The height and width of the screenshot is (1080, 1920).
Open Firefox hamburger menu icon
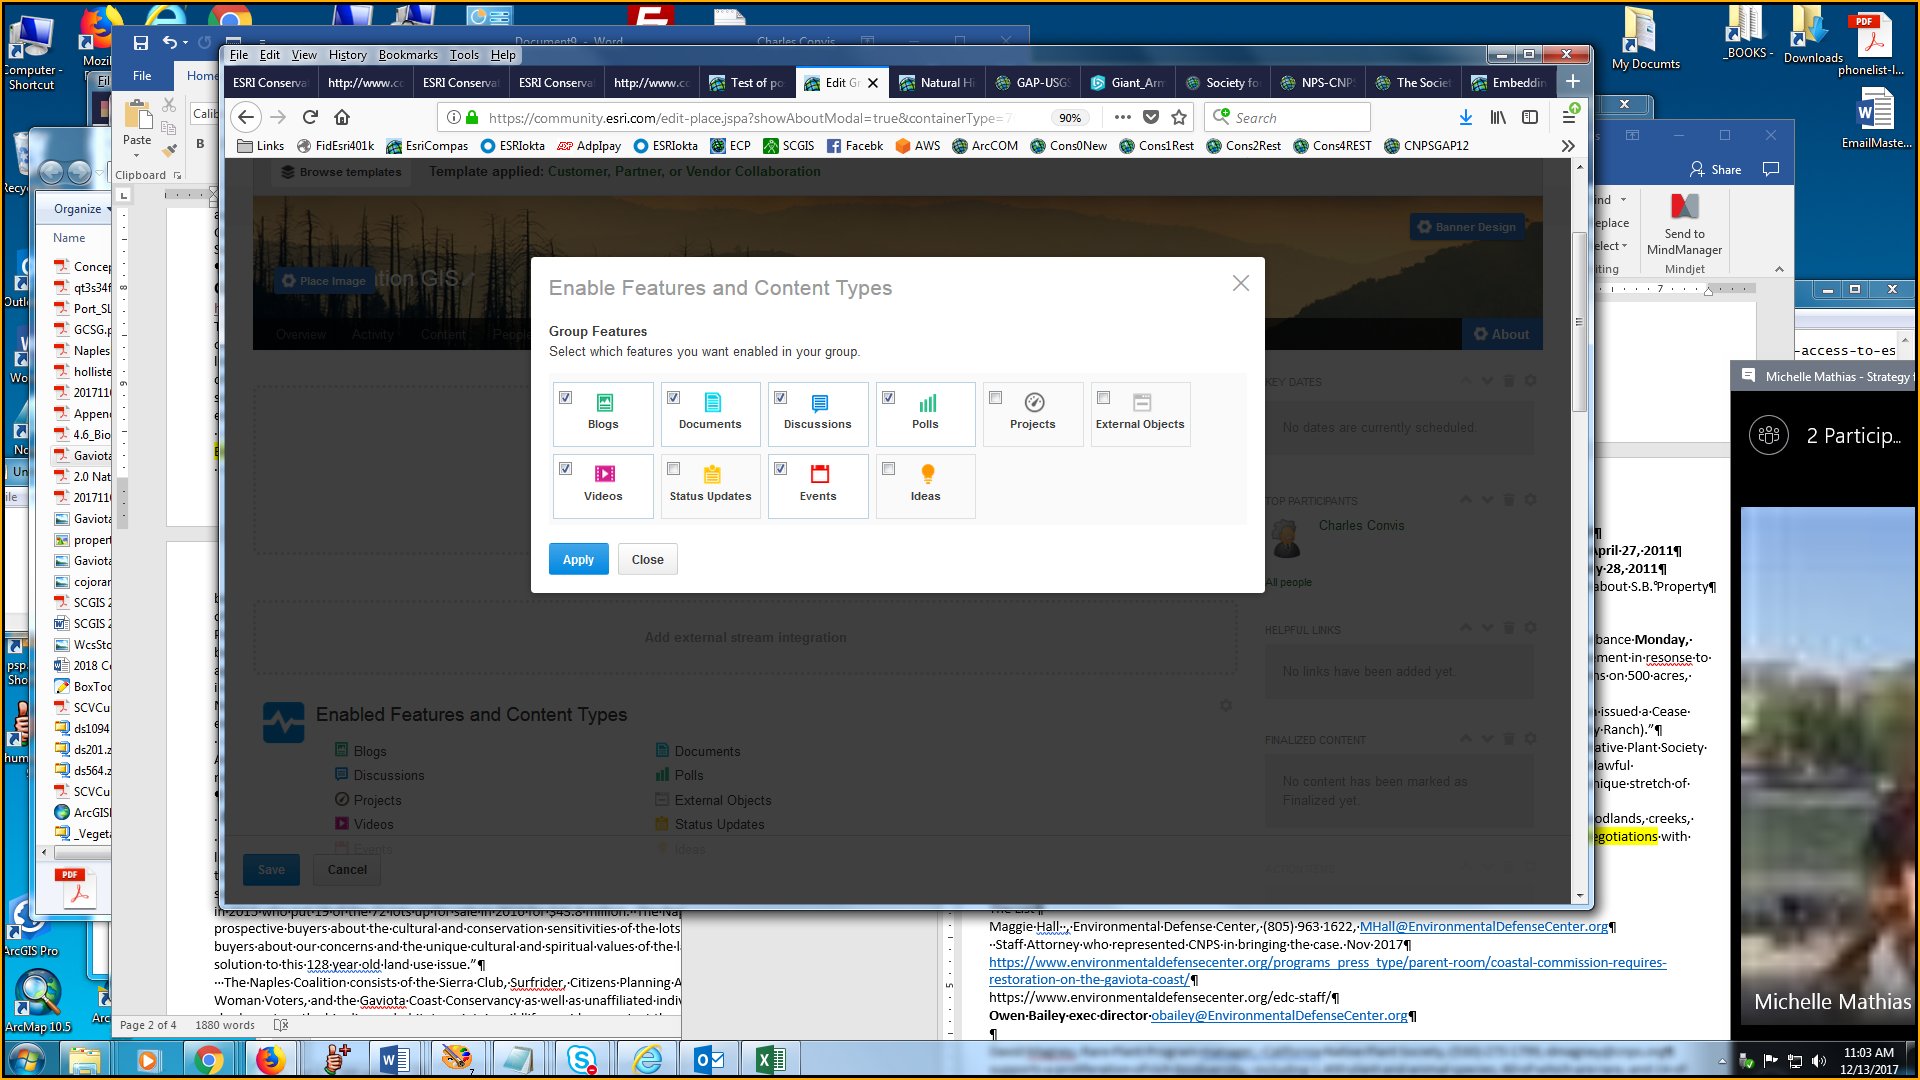1568,117
